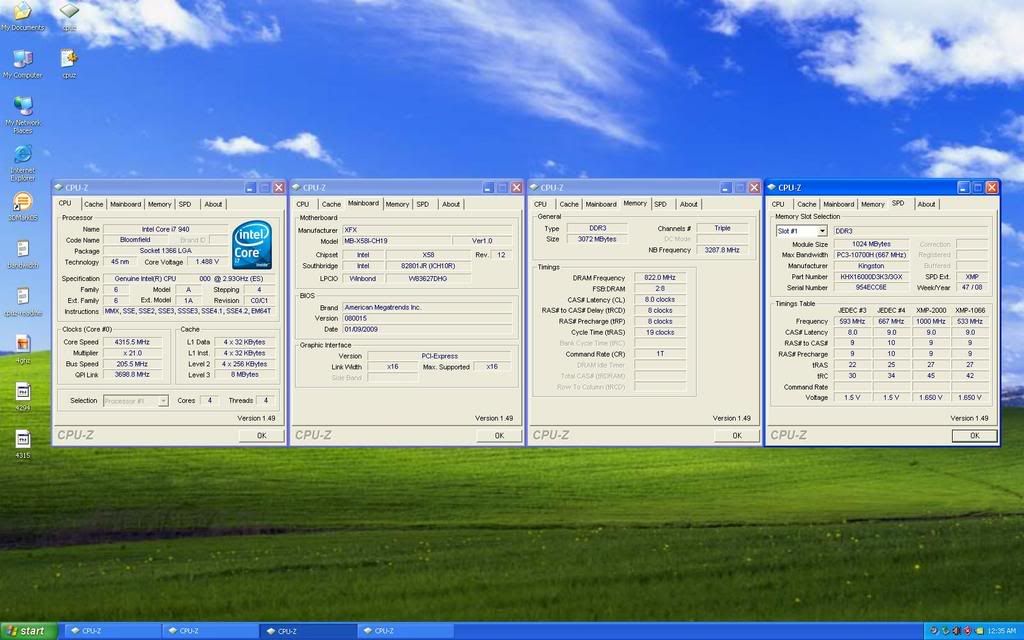Screen dimensions: 1024x640
Task: Click the NB Frequency value '3287.8 MHz'
Action: (x=722, y=250)
